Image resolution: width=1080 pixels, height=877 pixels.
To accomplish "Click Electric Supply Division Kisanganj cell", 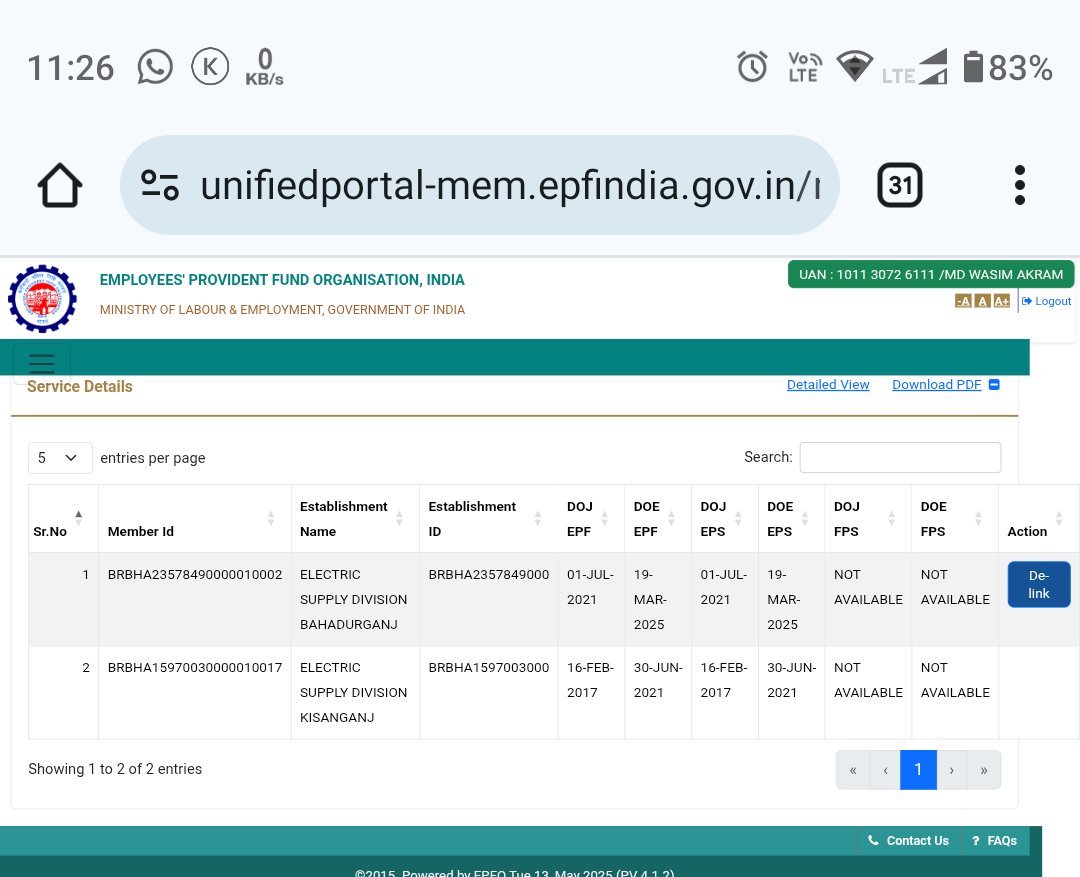I will point(353,692).
